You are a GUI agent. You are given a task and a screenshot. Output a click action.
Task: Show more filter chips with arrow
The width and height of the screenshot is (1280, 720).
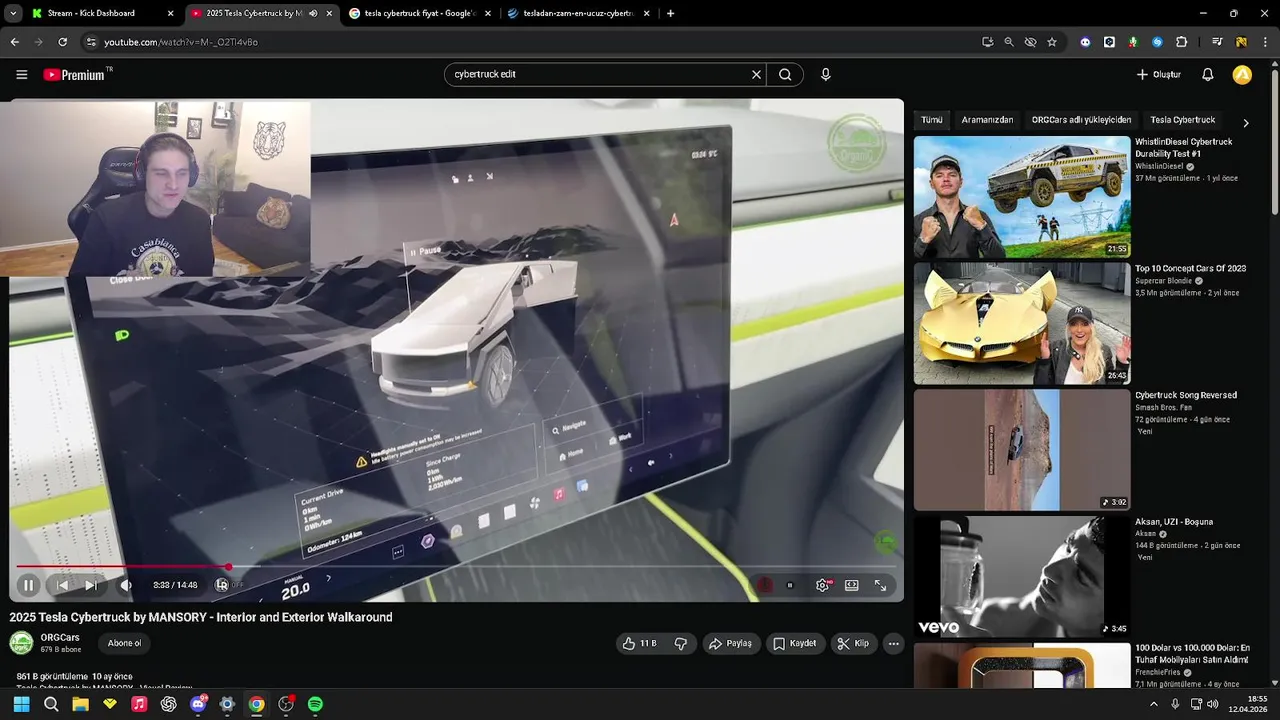point(1246,123)
